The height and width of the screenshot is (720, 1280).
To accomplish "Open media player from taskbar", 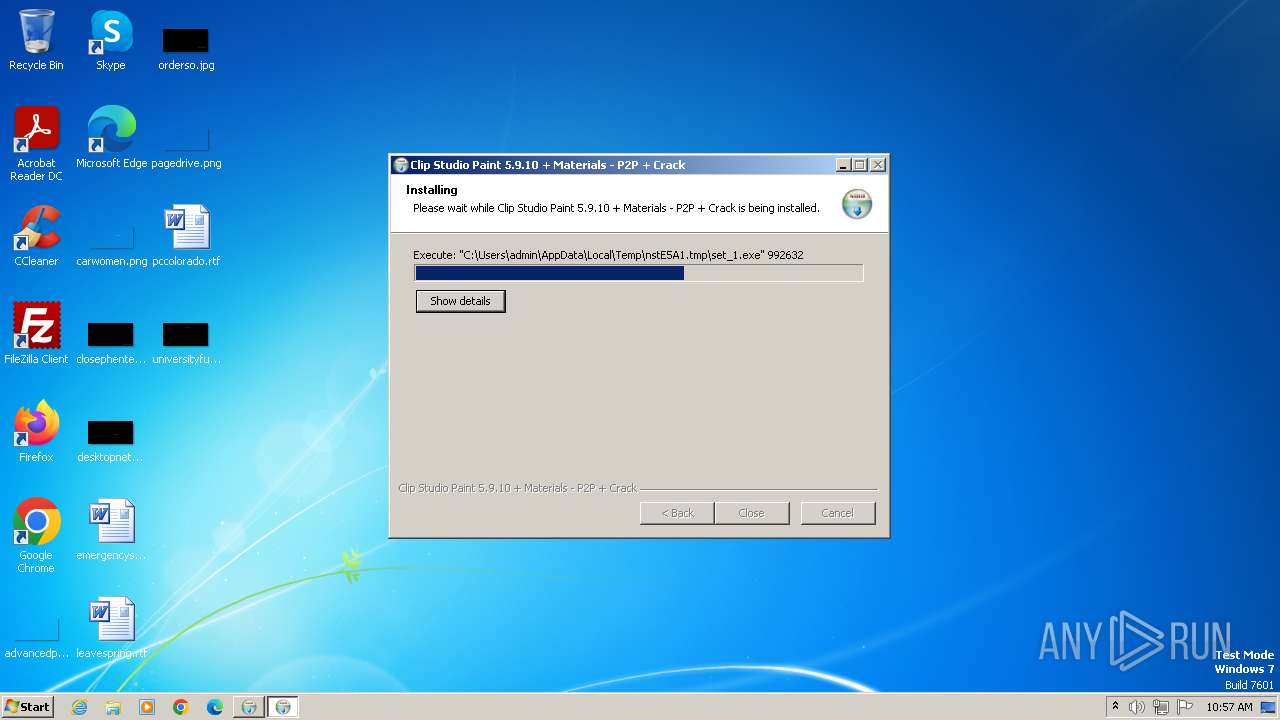I will [x=147, y=707].
